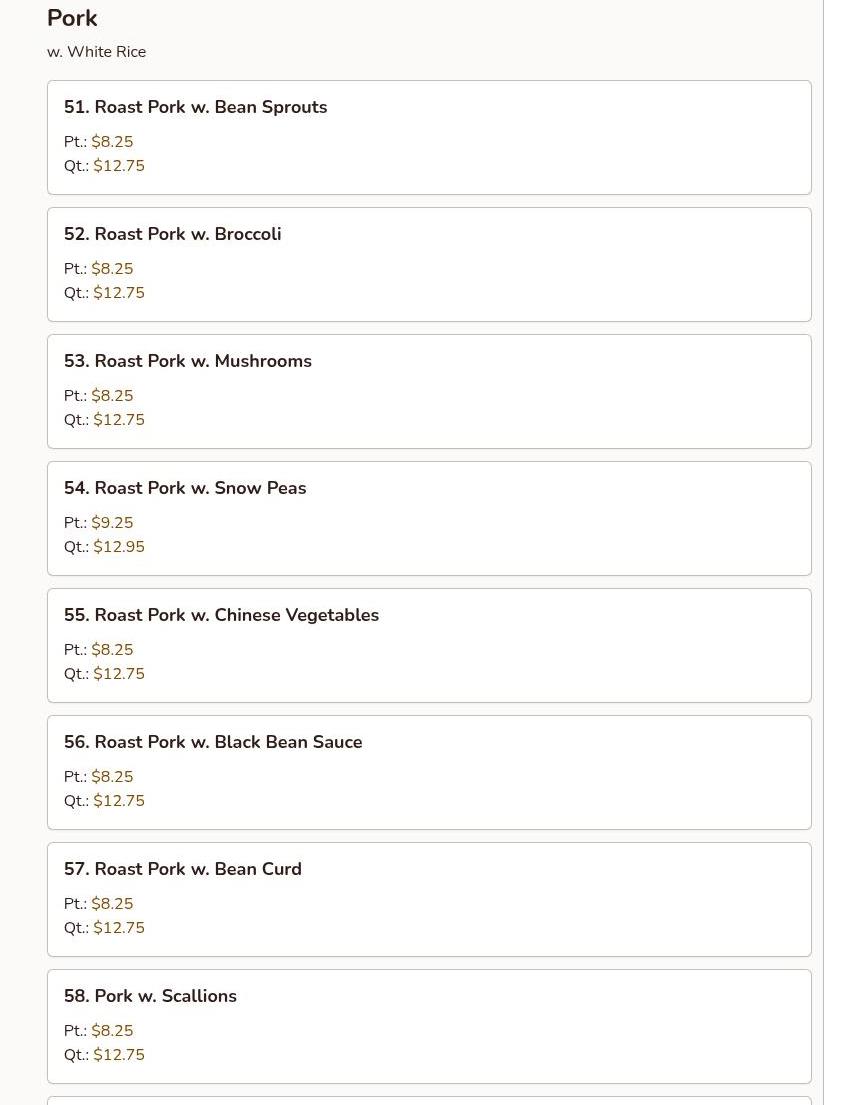Screen dimensions: 844x1105
Task: Select quart price of Black Bean Sauce pork
Action: pyautogui.click(x=119, y=801)
